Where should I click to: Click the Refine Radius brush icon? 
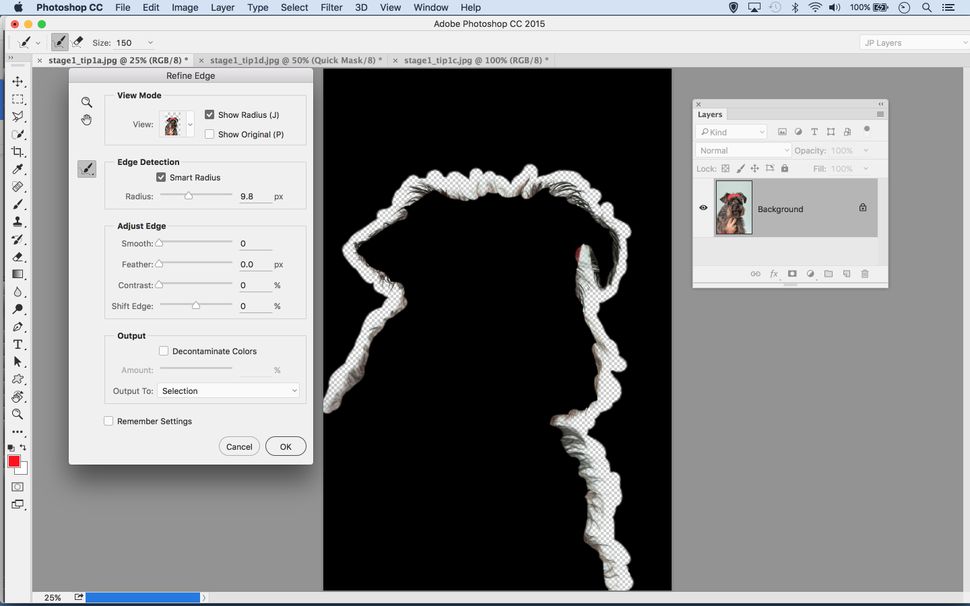coord(86,168)
